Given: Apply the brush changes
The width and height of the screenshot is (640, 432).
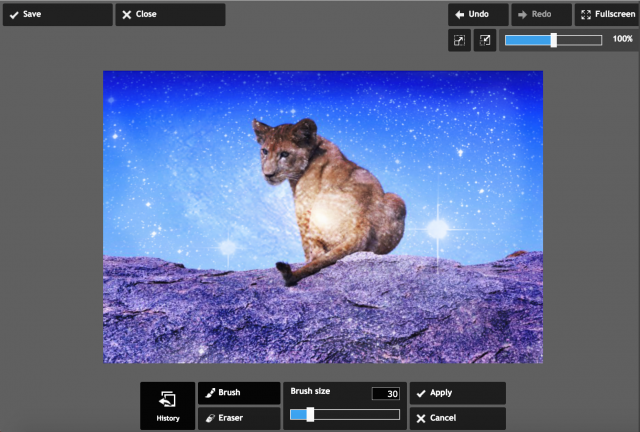Looking at the screenshot, I should (x=457, y=393).
